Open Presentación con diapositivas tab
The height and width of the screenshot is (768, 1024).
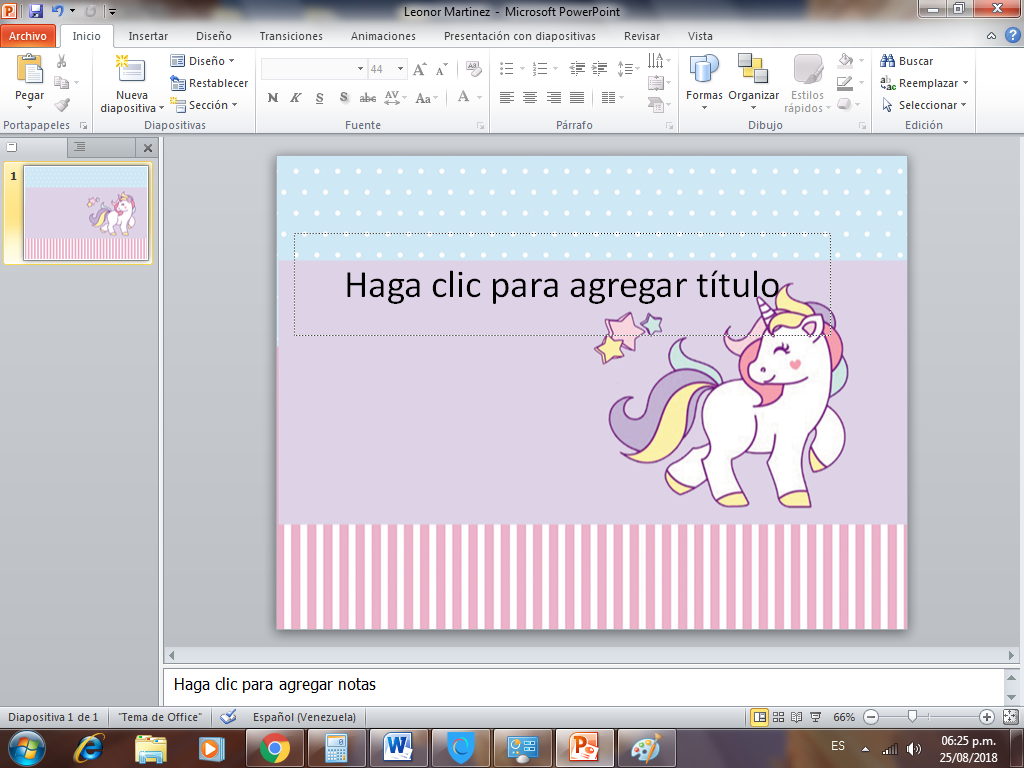tap(519, 36)
